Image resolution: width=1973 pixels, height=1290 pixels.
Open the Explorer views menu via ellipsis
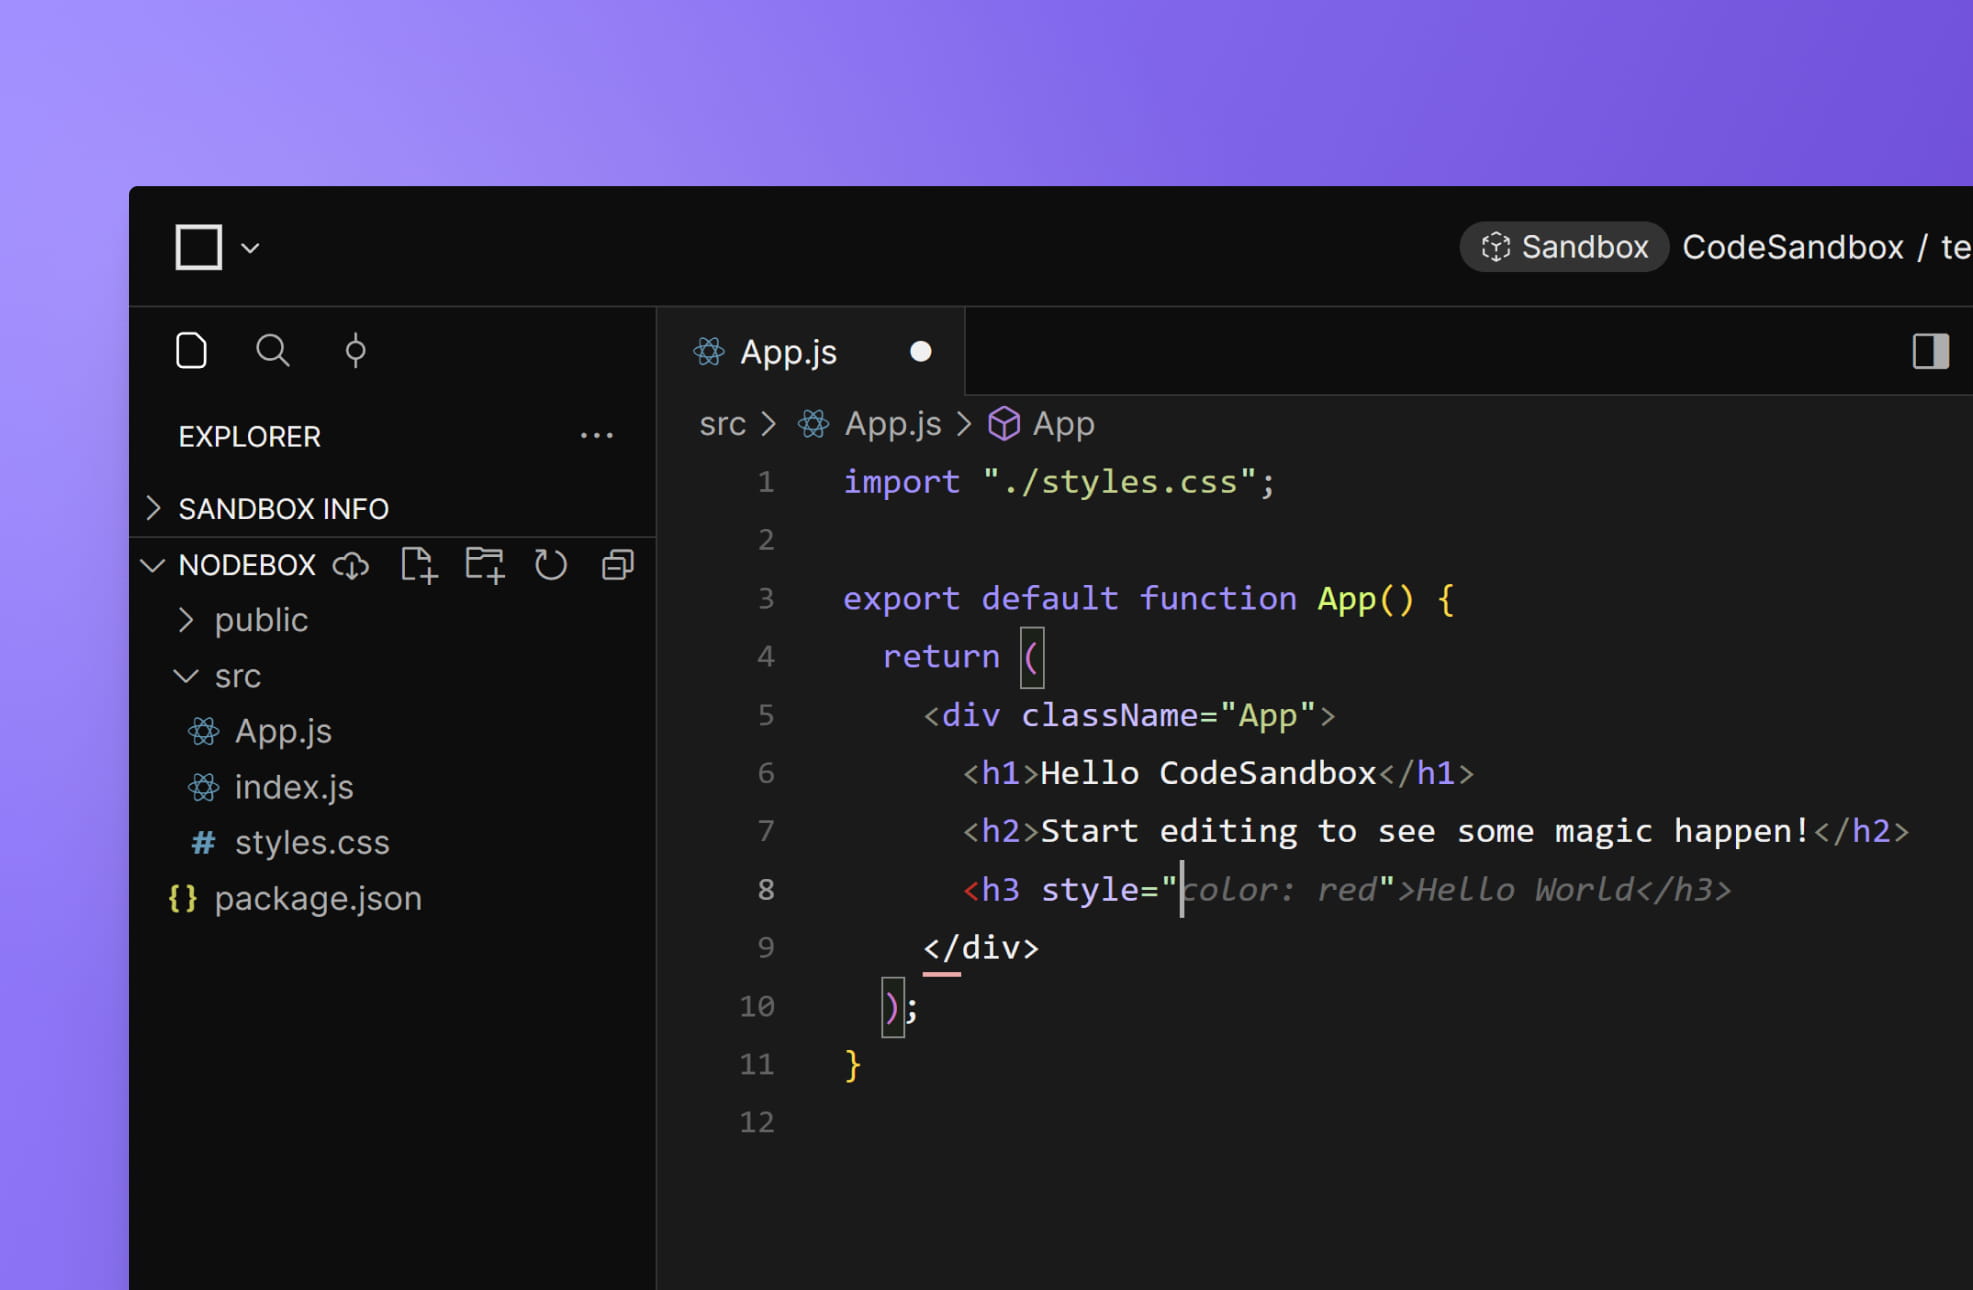(x=597, y=435)
